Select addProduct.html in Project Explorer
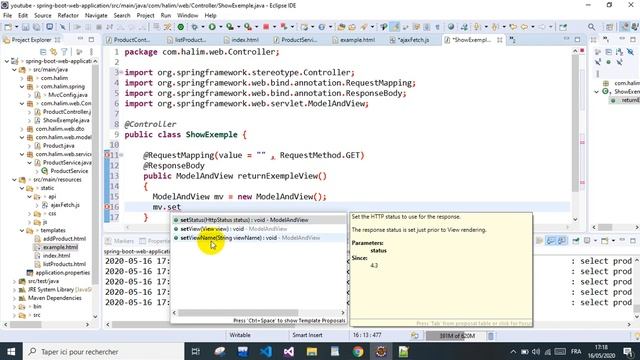Viewport: 640px width, 360px height. pos(64,239)
